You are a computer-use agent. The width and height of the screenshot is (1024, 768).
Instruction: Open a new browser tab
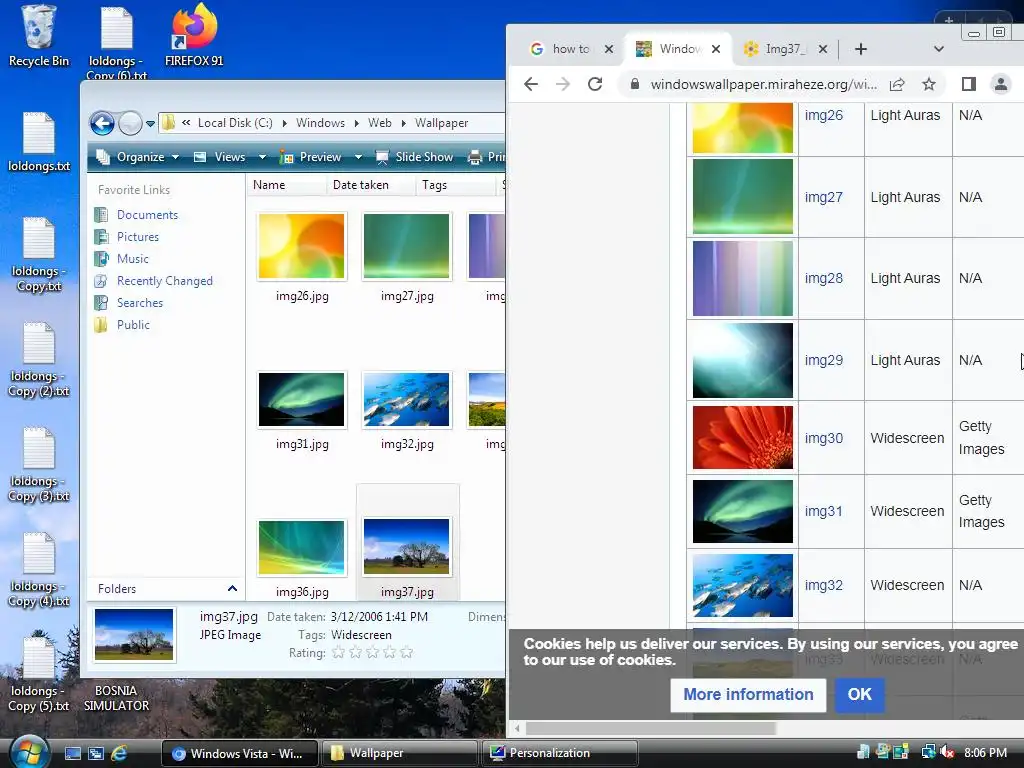861,49
